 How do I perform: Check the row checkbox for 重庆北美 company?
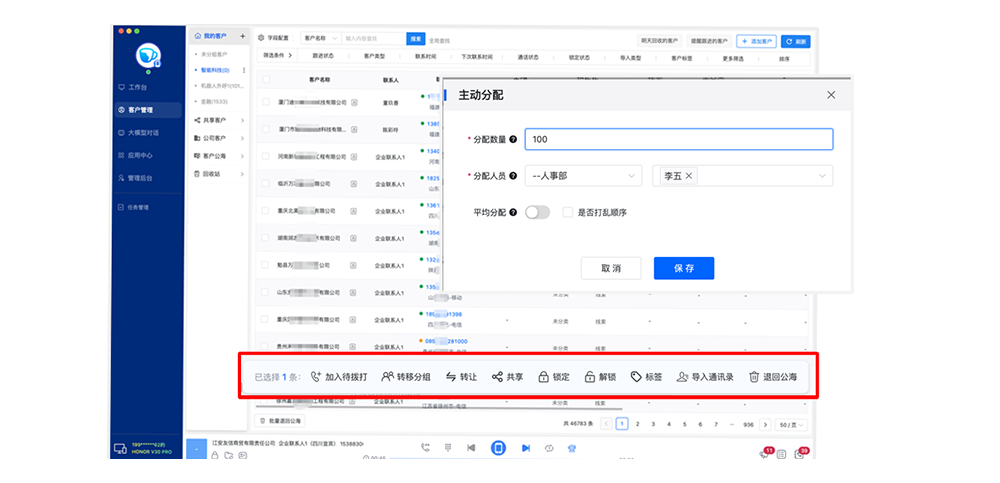pos(266,211)
